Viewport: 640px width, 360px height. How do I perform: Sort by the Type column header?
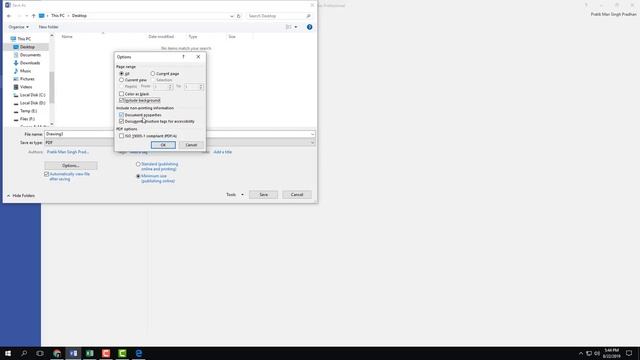pos(193,37)
